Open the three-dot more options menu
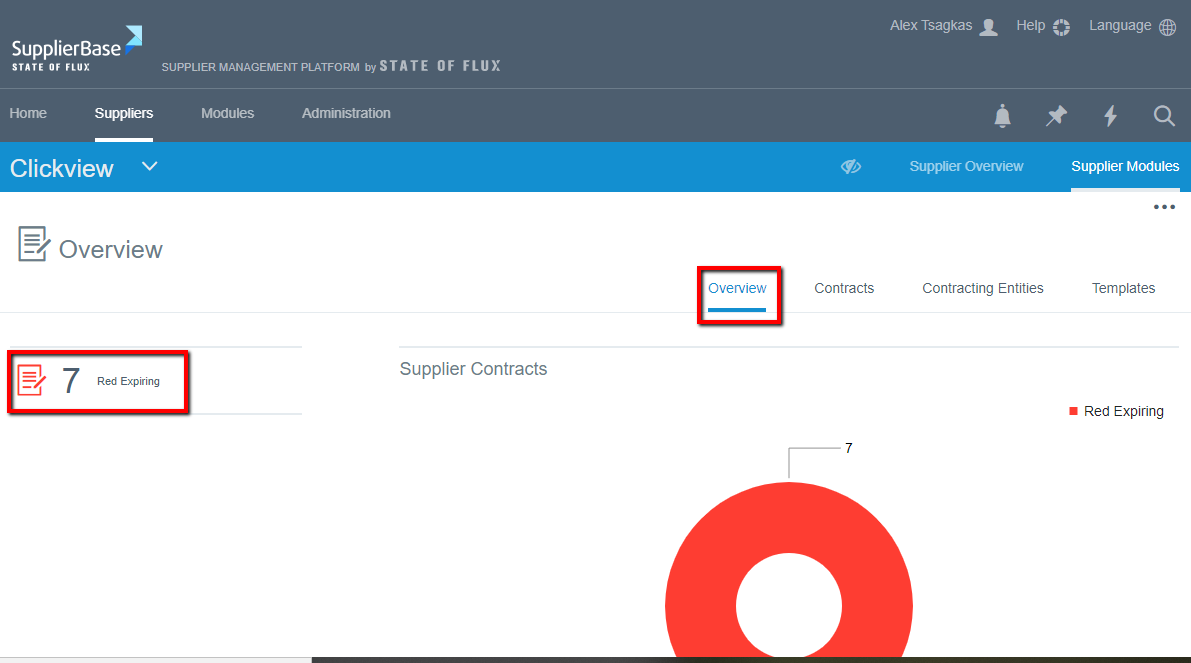This screenshot has width=1191, height=663. point(1164,207)
